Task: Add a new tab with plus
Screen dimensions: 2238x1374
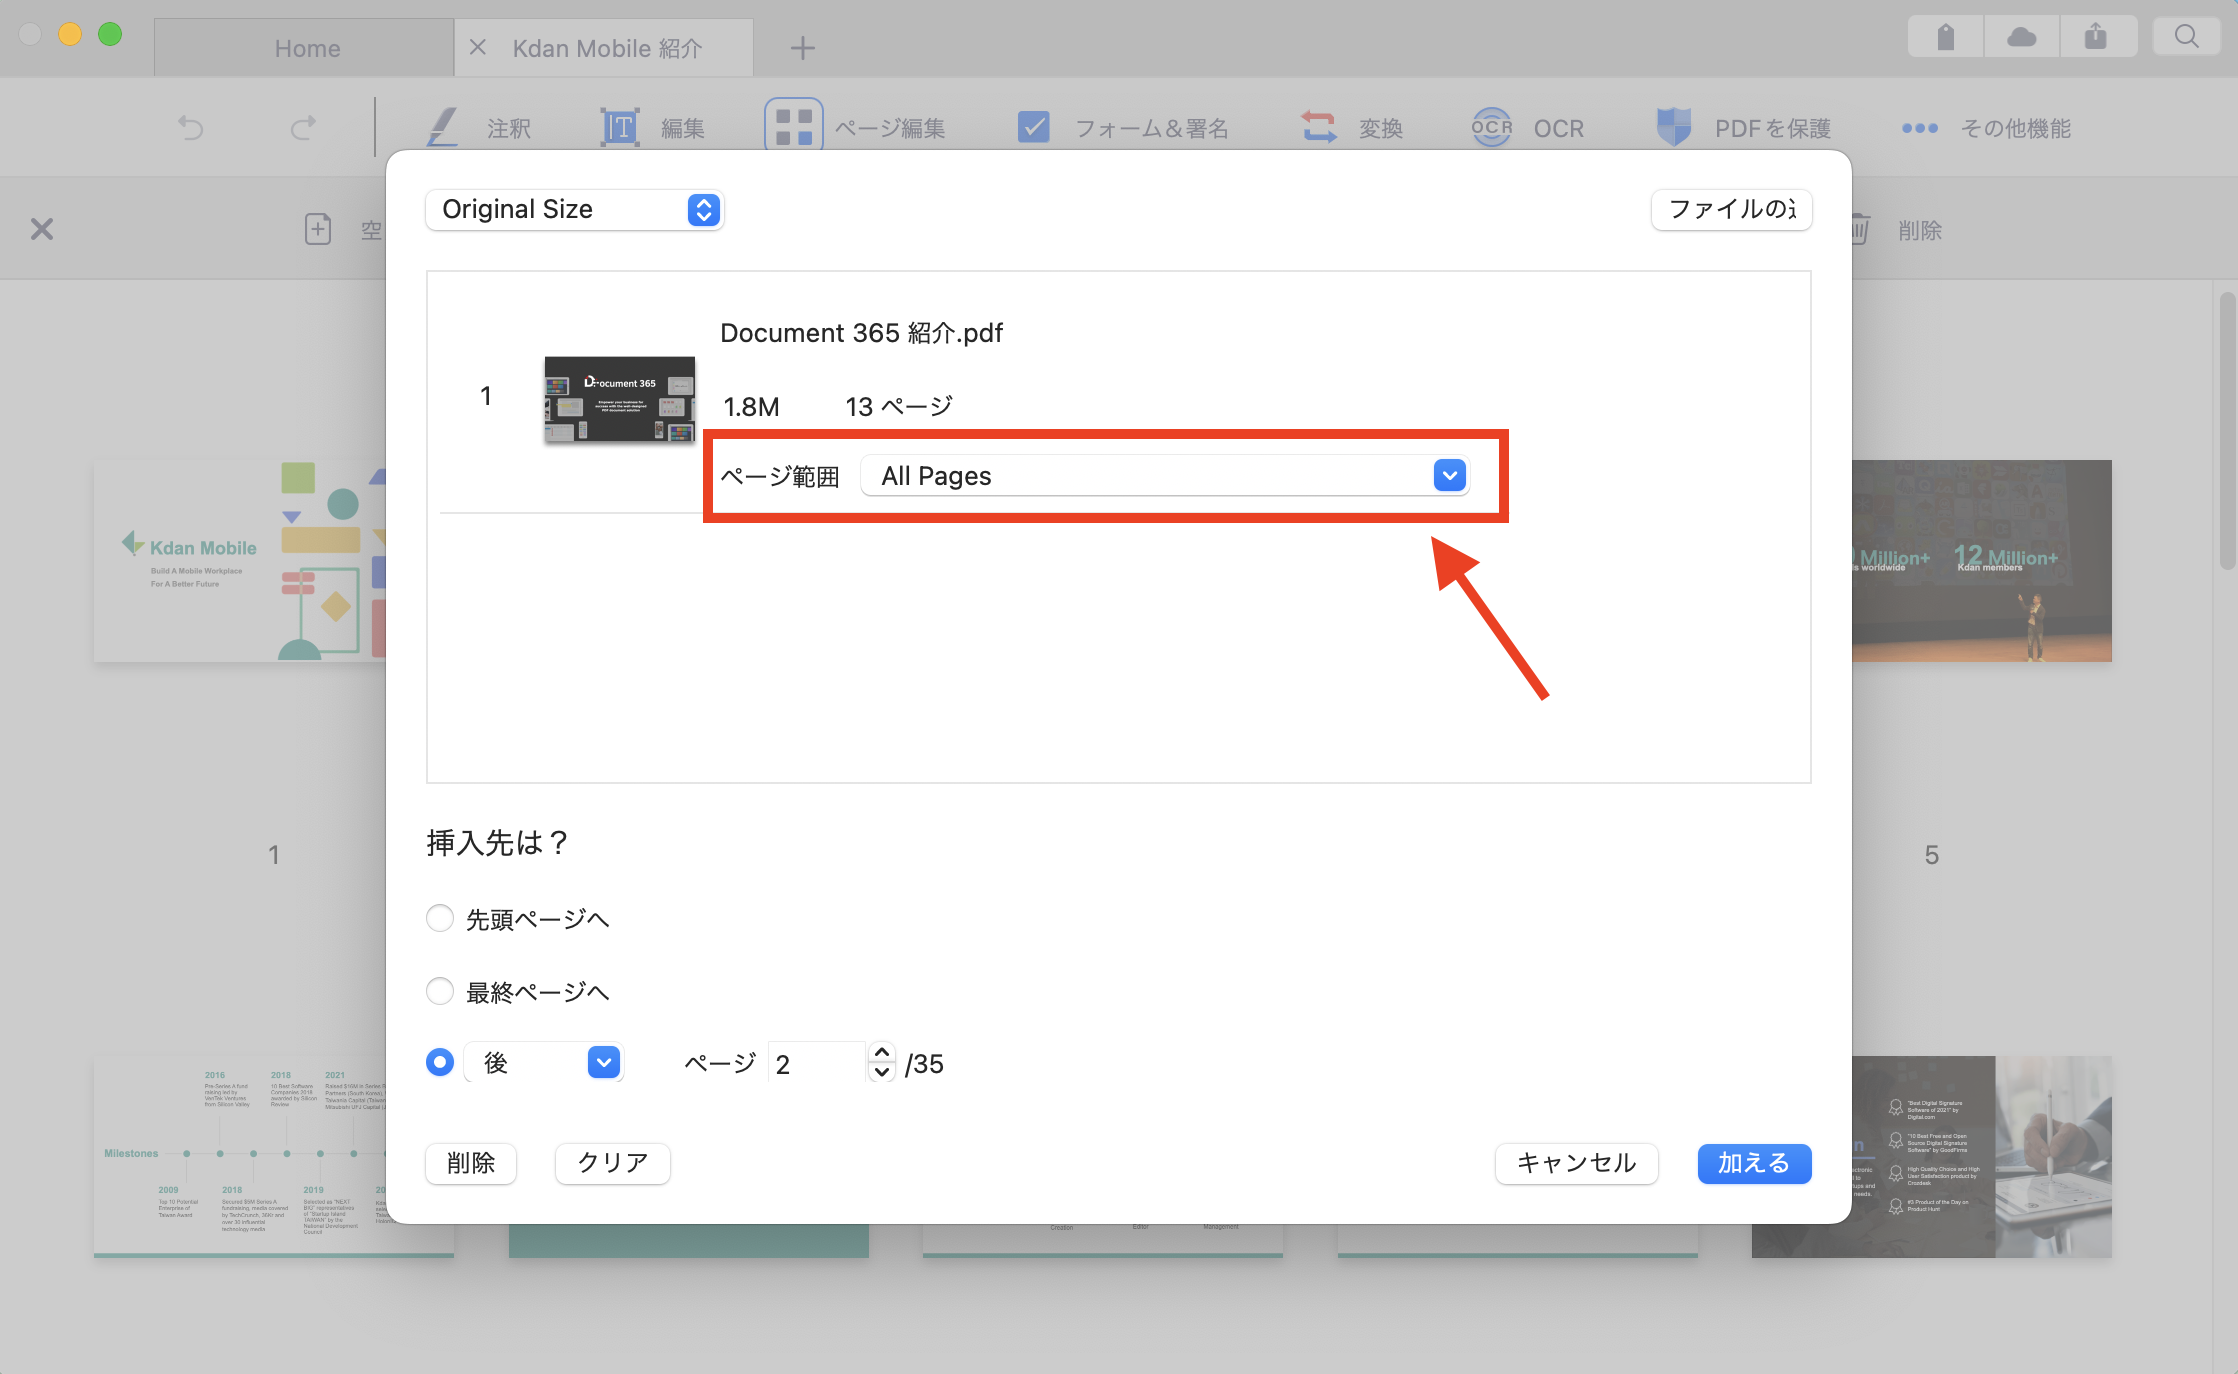Action: pos(802,47)
